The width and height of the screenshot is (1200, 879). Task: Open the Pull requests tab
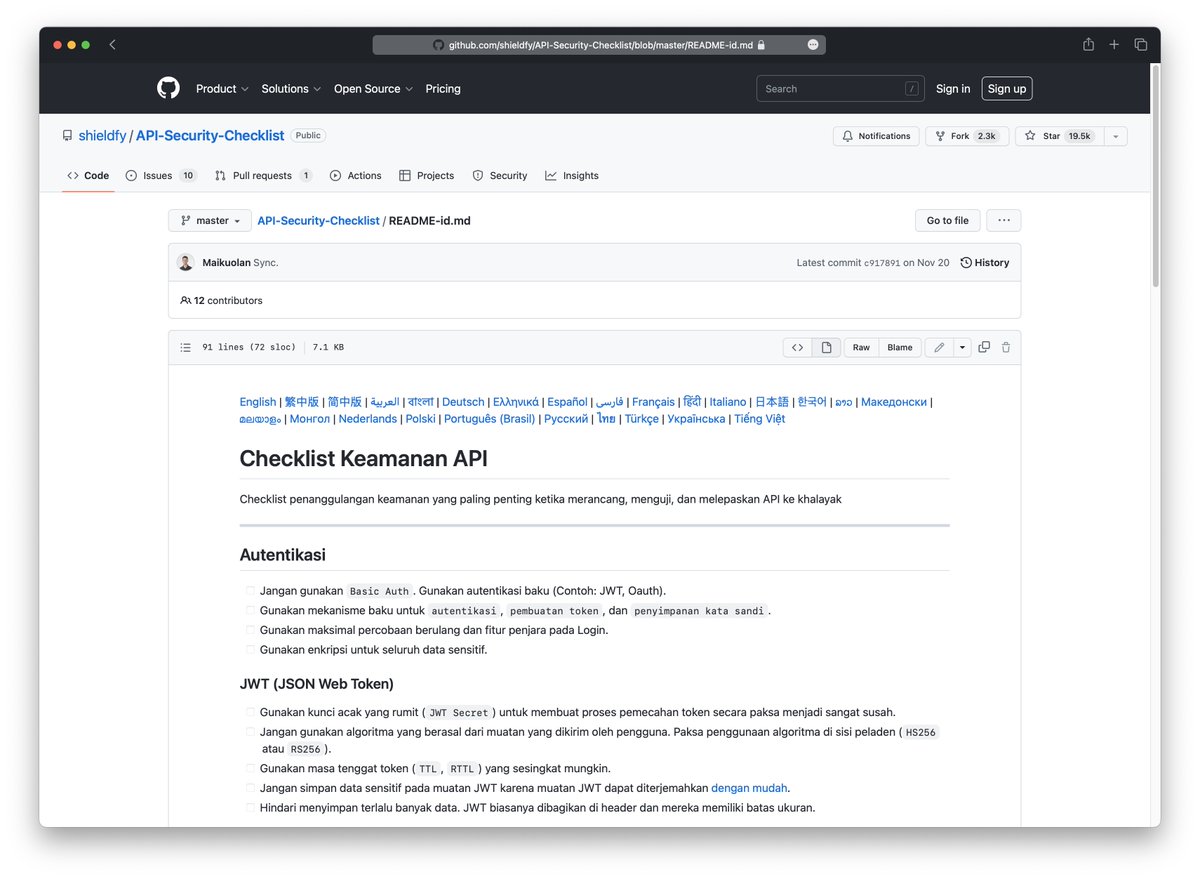click(263, 175)
